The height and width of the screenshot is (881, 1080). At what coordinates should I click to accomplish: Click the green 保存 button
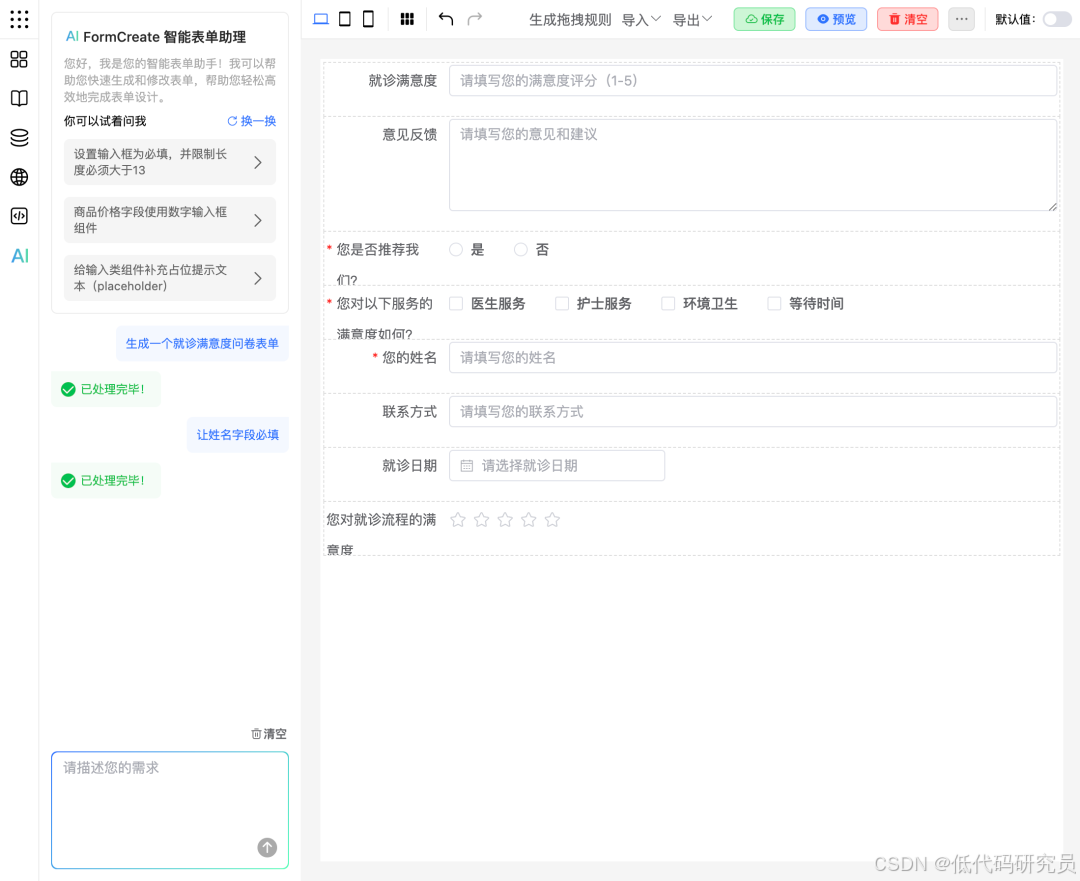point(765,19)
